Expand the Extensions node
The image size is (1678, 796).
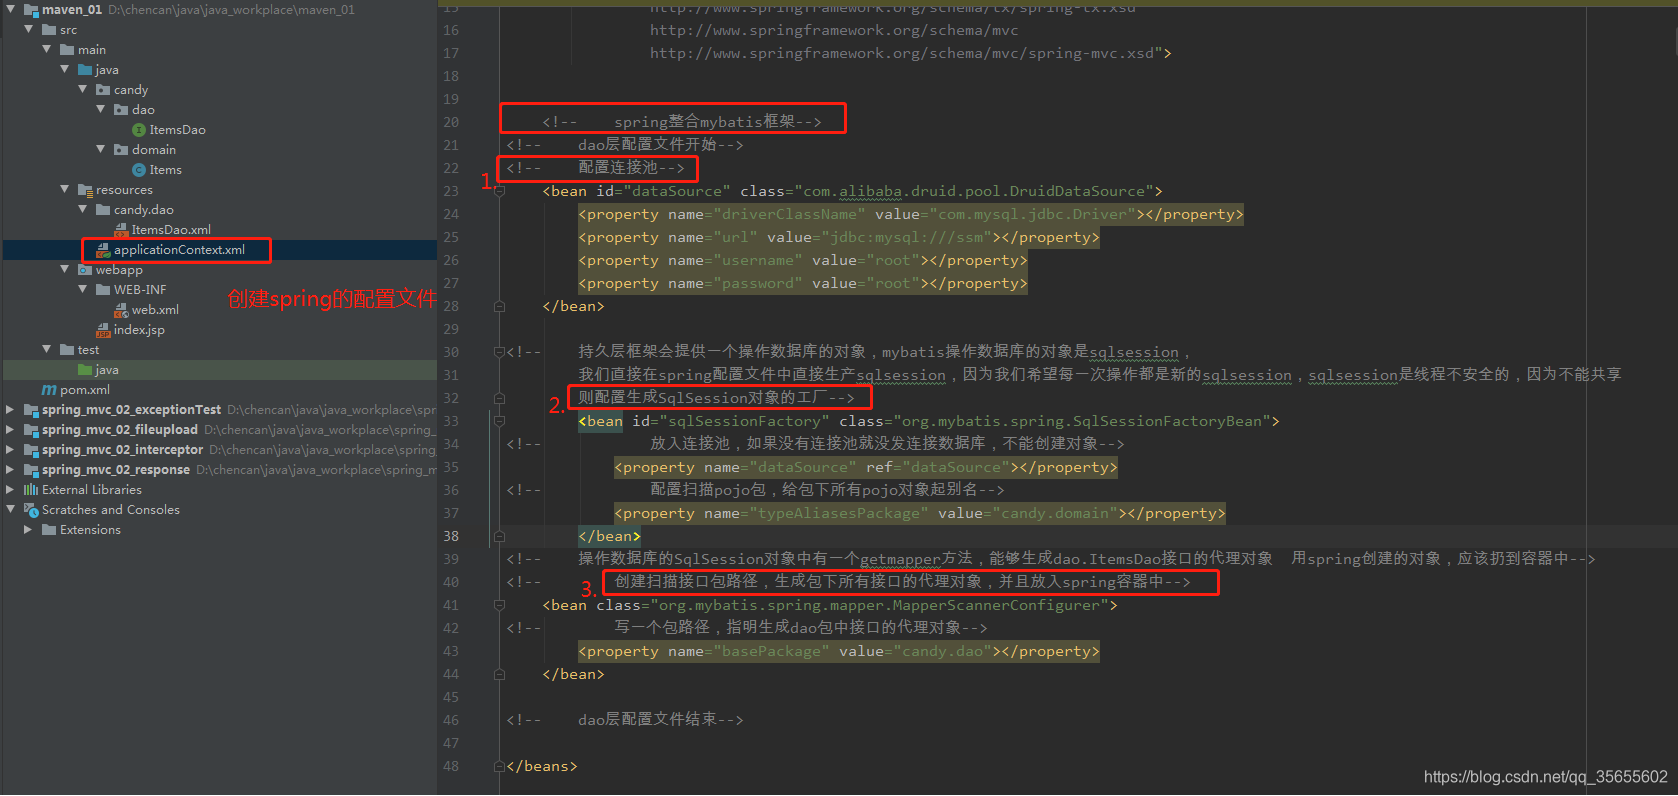click(28, 530)
